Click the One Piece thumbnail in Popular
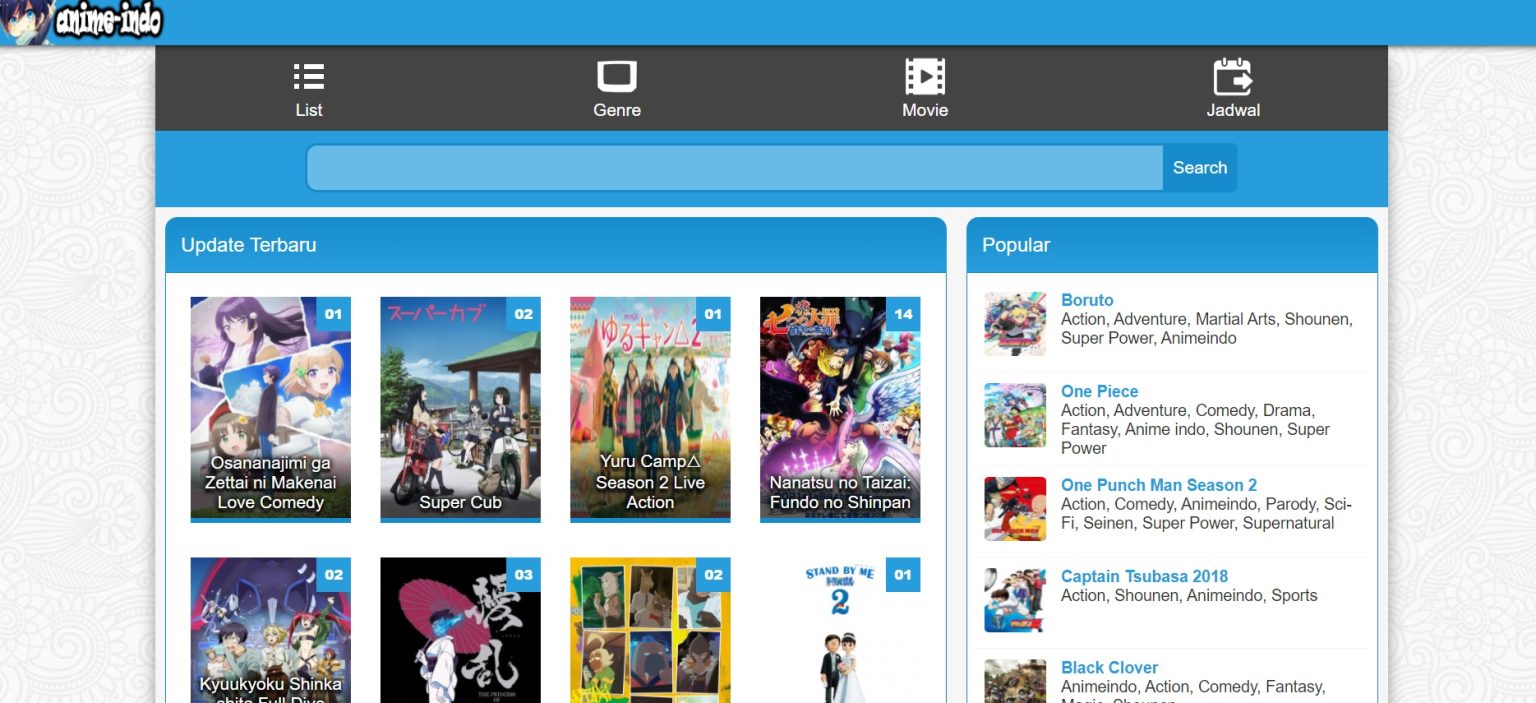The width and height of the screenshot is (1536, 703). [1015, 415]
